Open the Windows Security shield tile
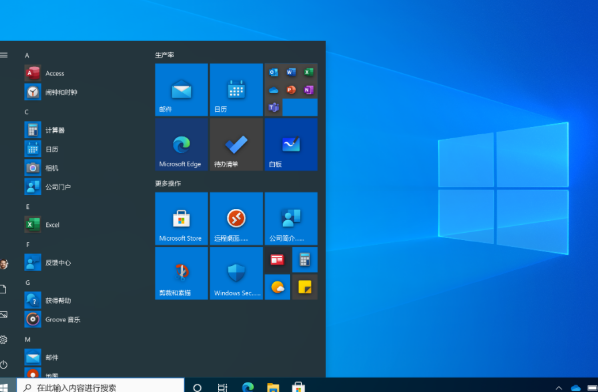This screenshot has height=392, width=598. 236,273
